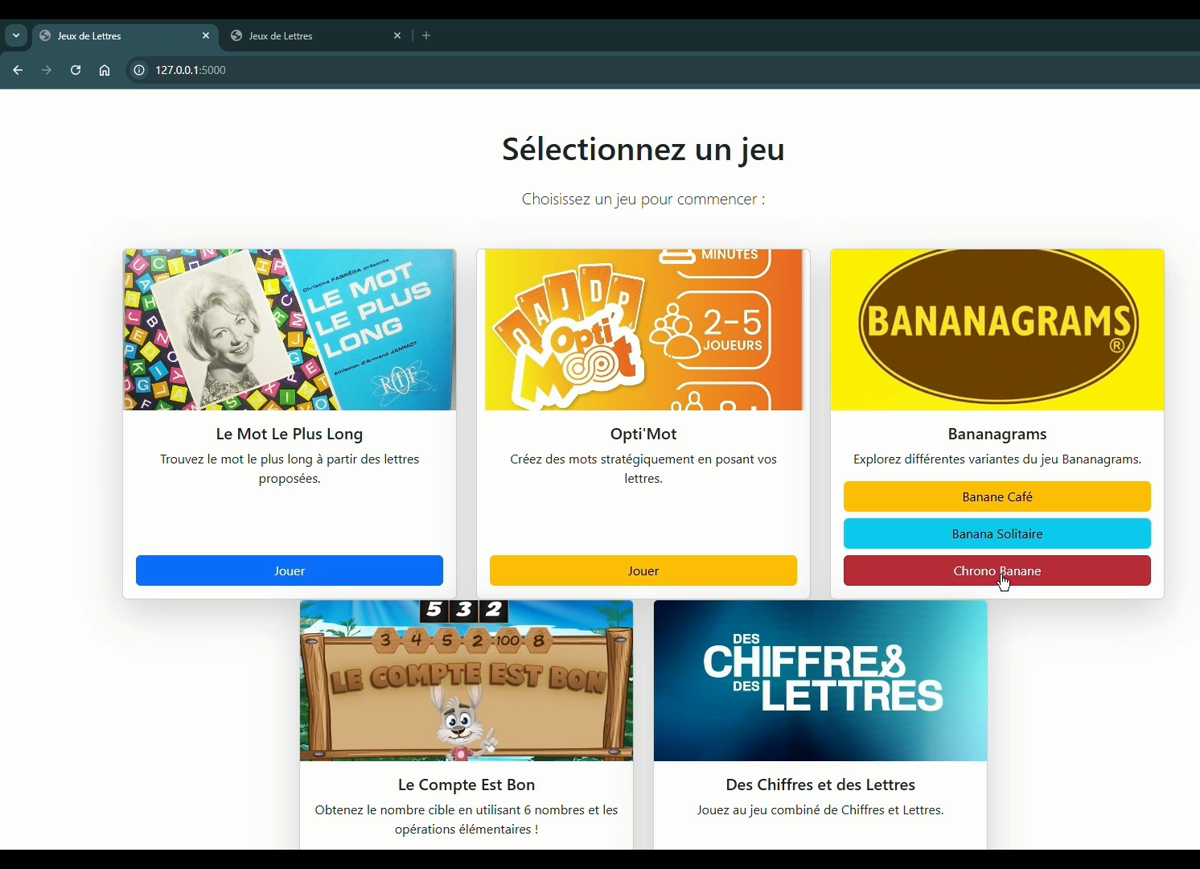Viewport: 1200px width, 869px height.
Task: Open a new browser tab
Action: coord(427,36)
